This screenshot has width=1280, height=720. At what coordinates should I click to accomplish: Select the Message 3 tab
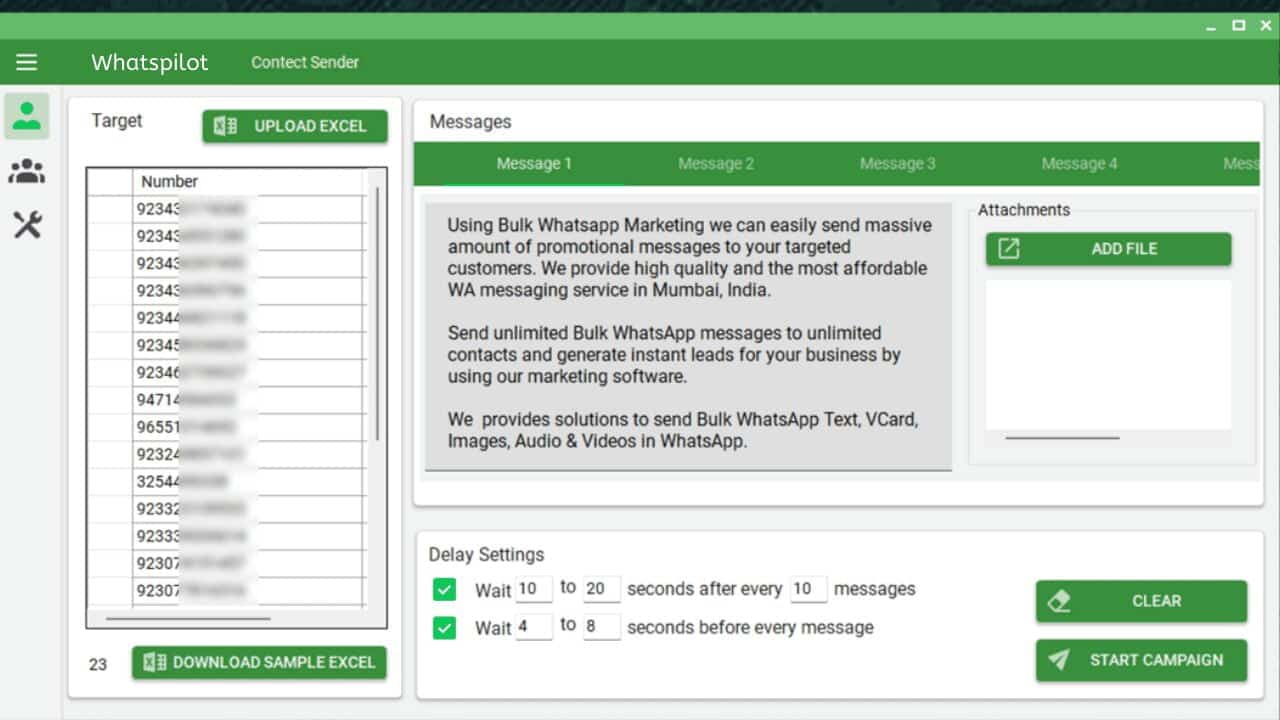tap(896, 163)
